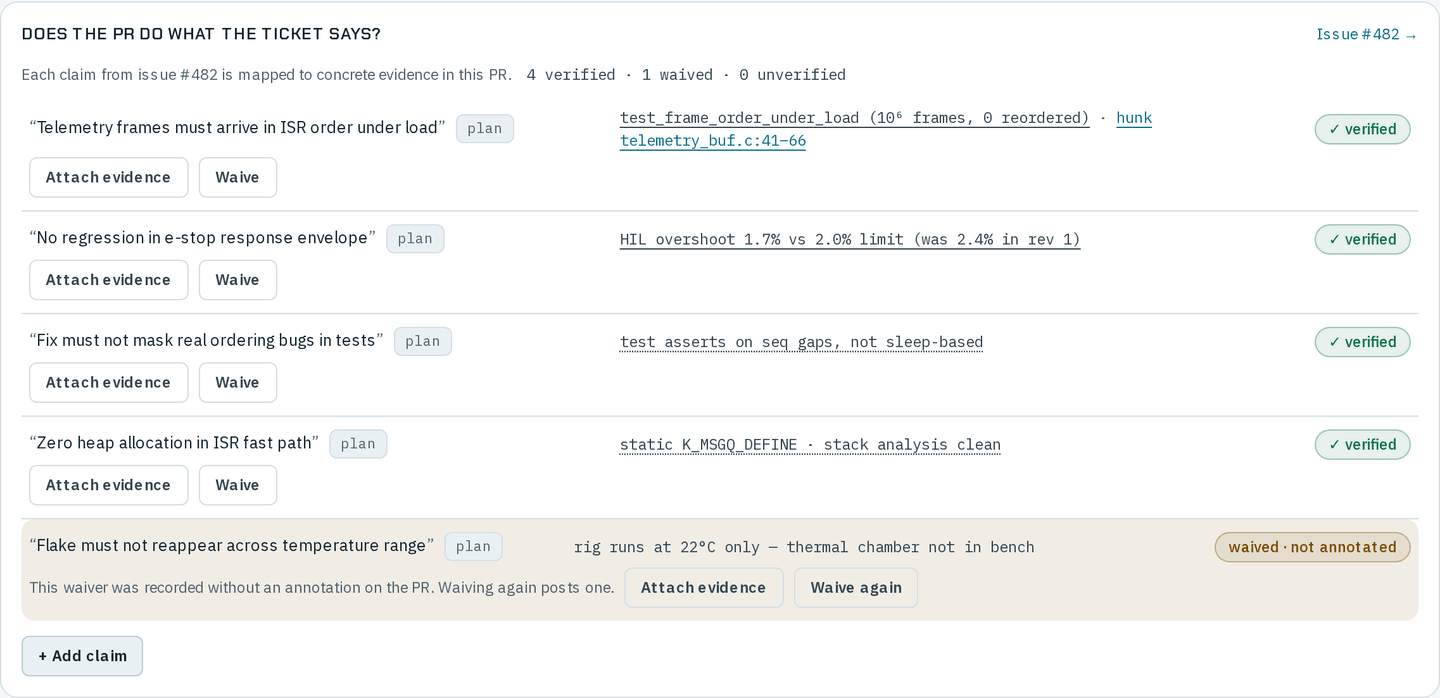Click the plan tag on heap allocation claim
1440x698 pixels.
tap(358, 444)
